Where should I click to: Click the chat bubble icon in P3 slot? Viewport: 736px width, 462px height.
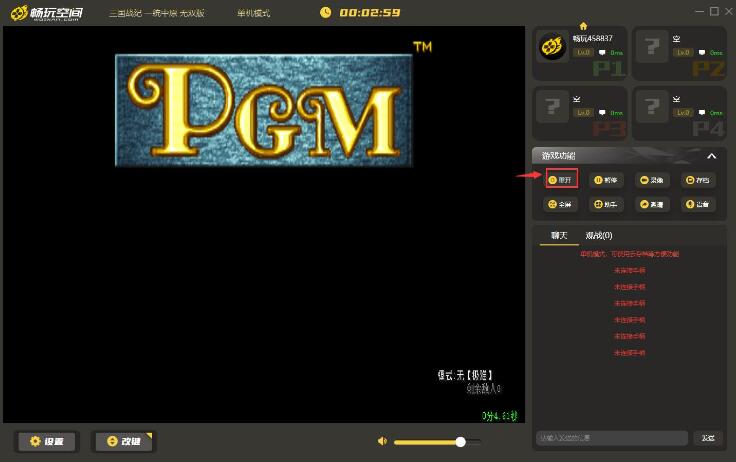[602, 113]
